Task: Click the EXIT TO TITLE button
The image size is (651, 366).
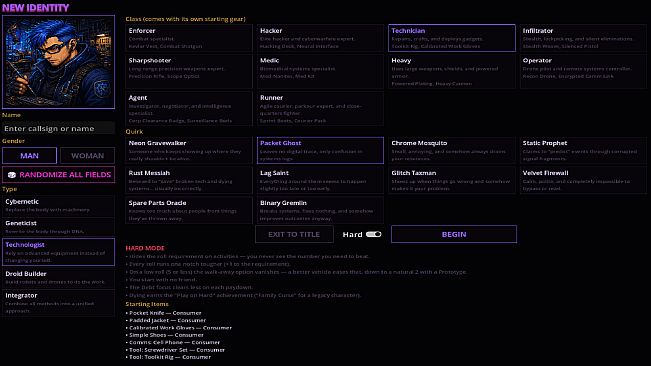Action: coord(294,234)
